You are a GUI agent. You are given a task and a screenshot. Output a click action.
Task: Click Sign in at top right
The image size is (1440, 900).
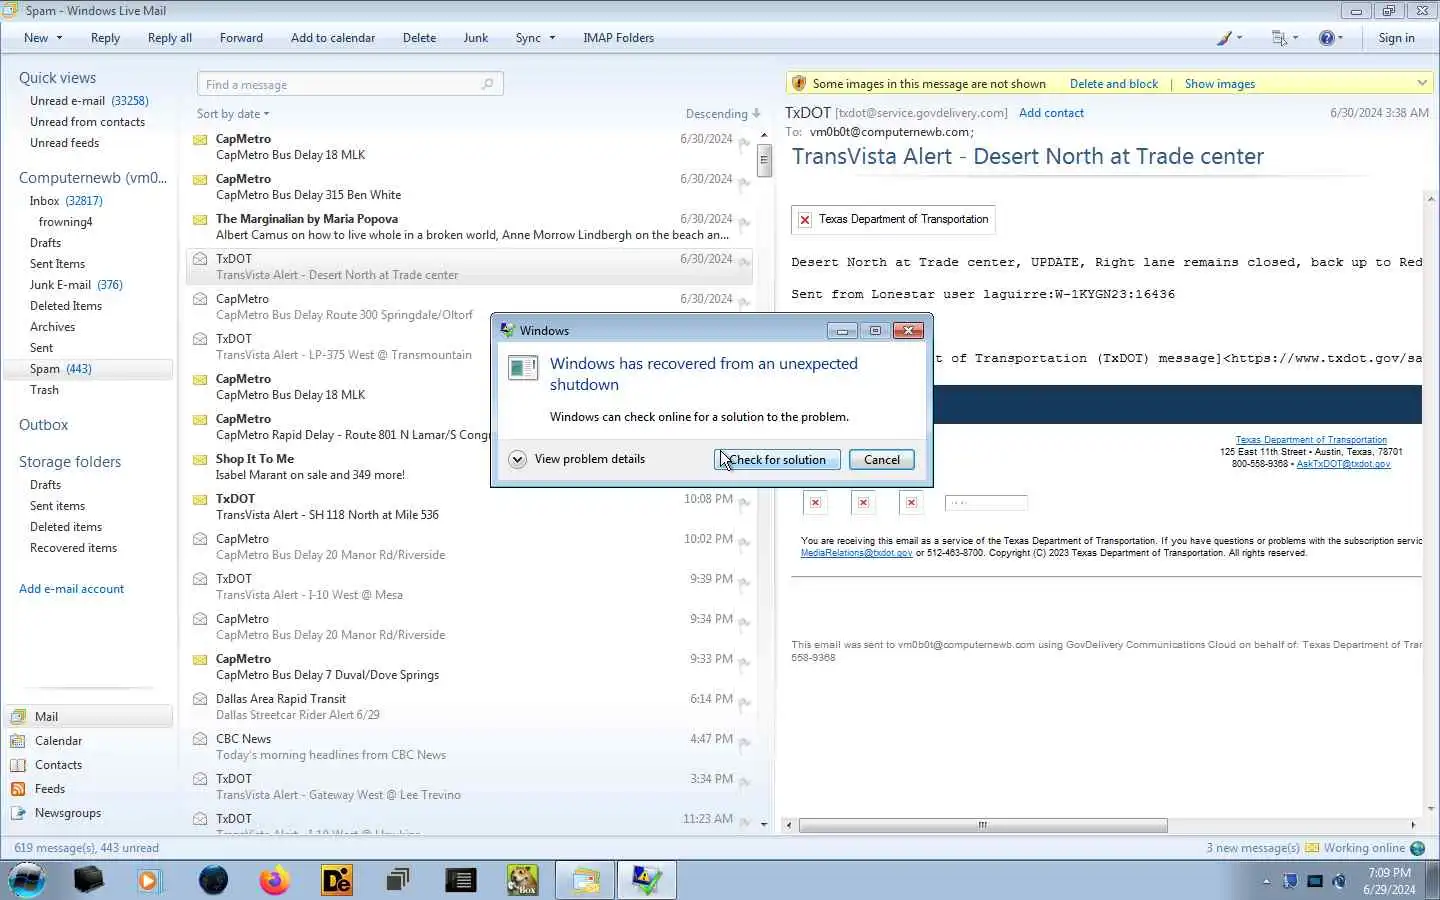click(x=1396, y=38)
